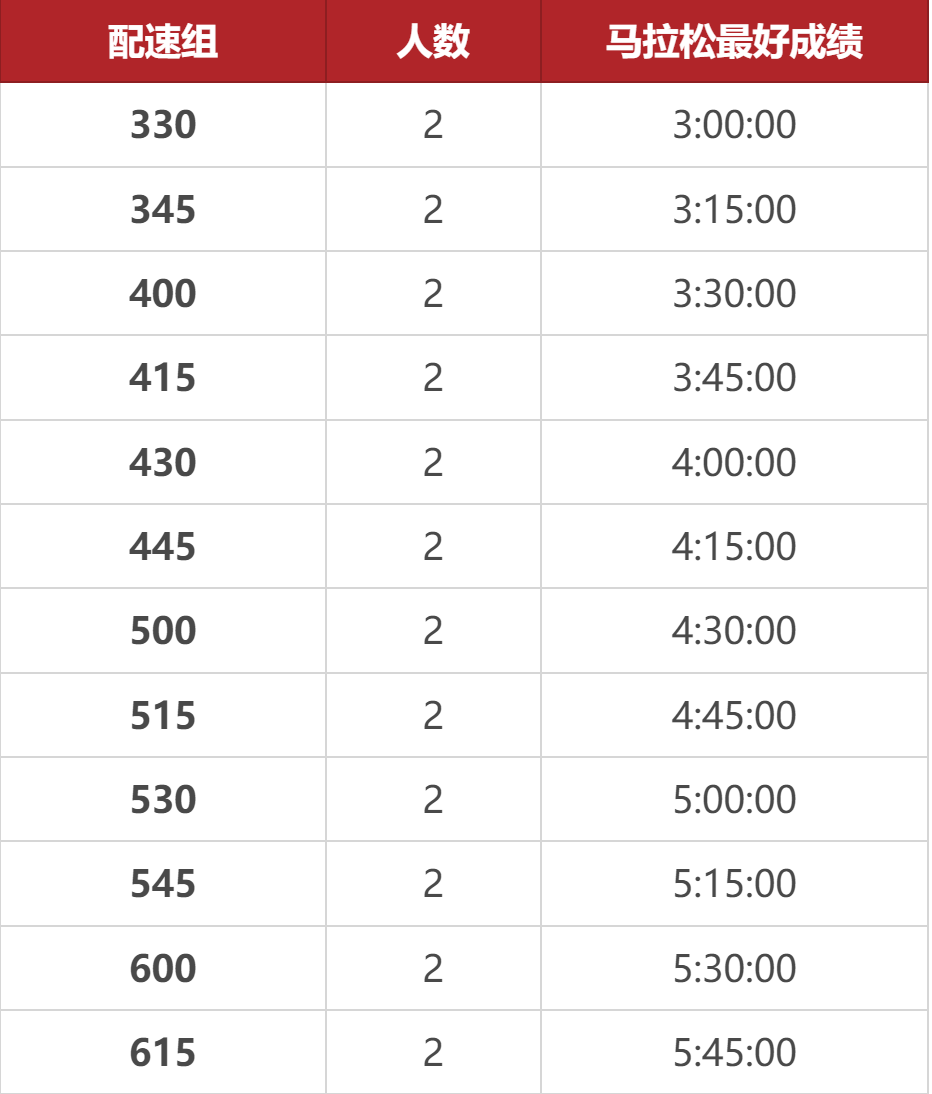The height and width of the screenshot is (1094, 932).
Task: Click the 人数 column header
Action: [433, 42]
